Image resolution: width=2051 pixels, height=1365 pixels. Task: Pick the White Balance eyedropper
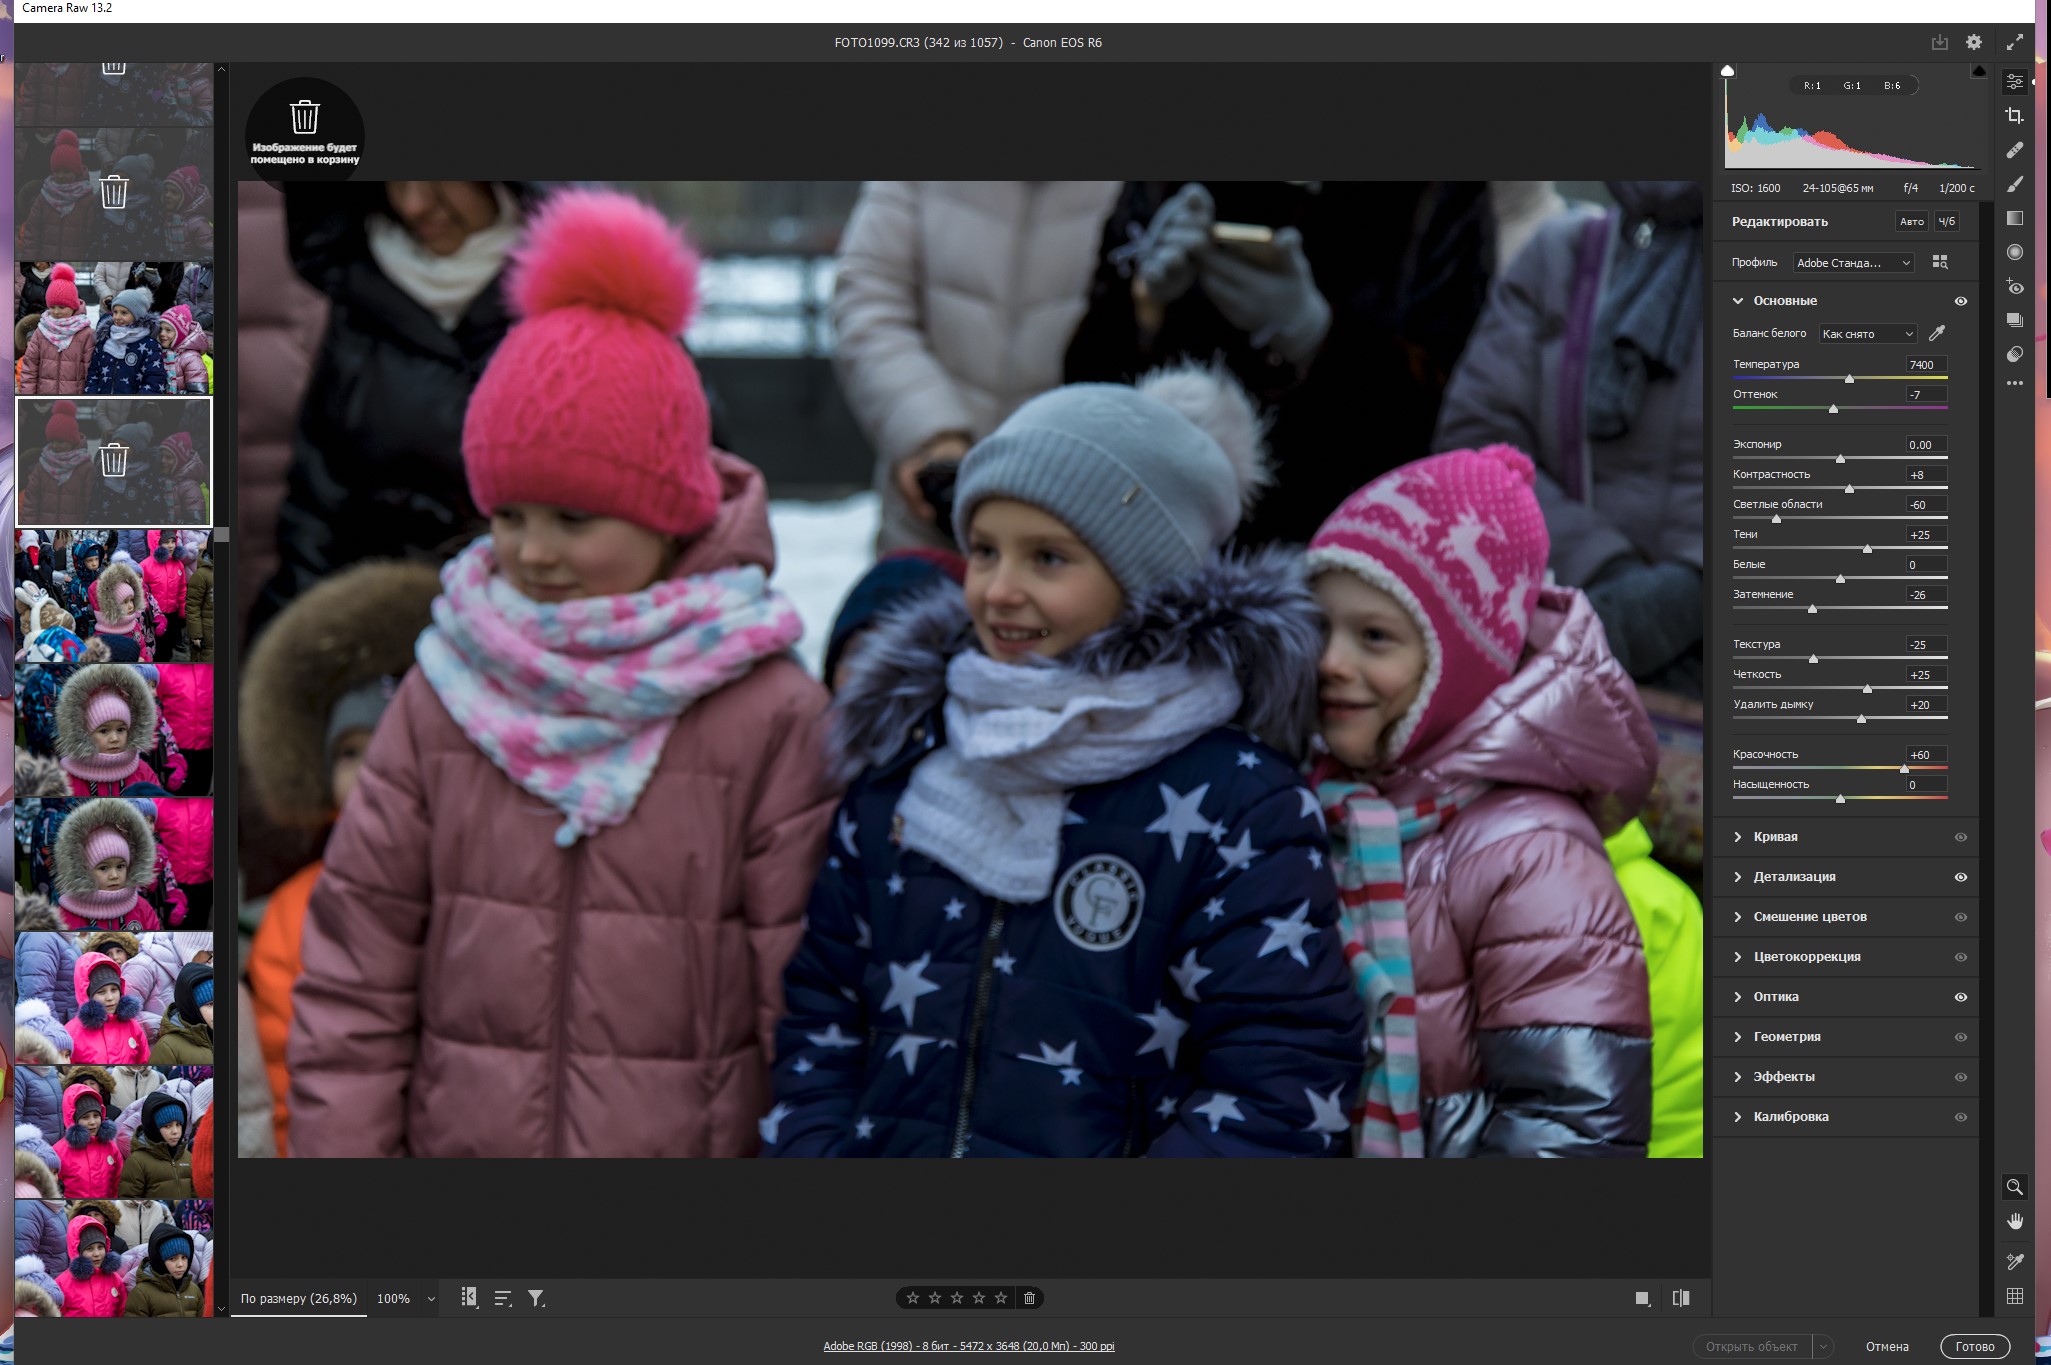tap(1937, 334)
